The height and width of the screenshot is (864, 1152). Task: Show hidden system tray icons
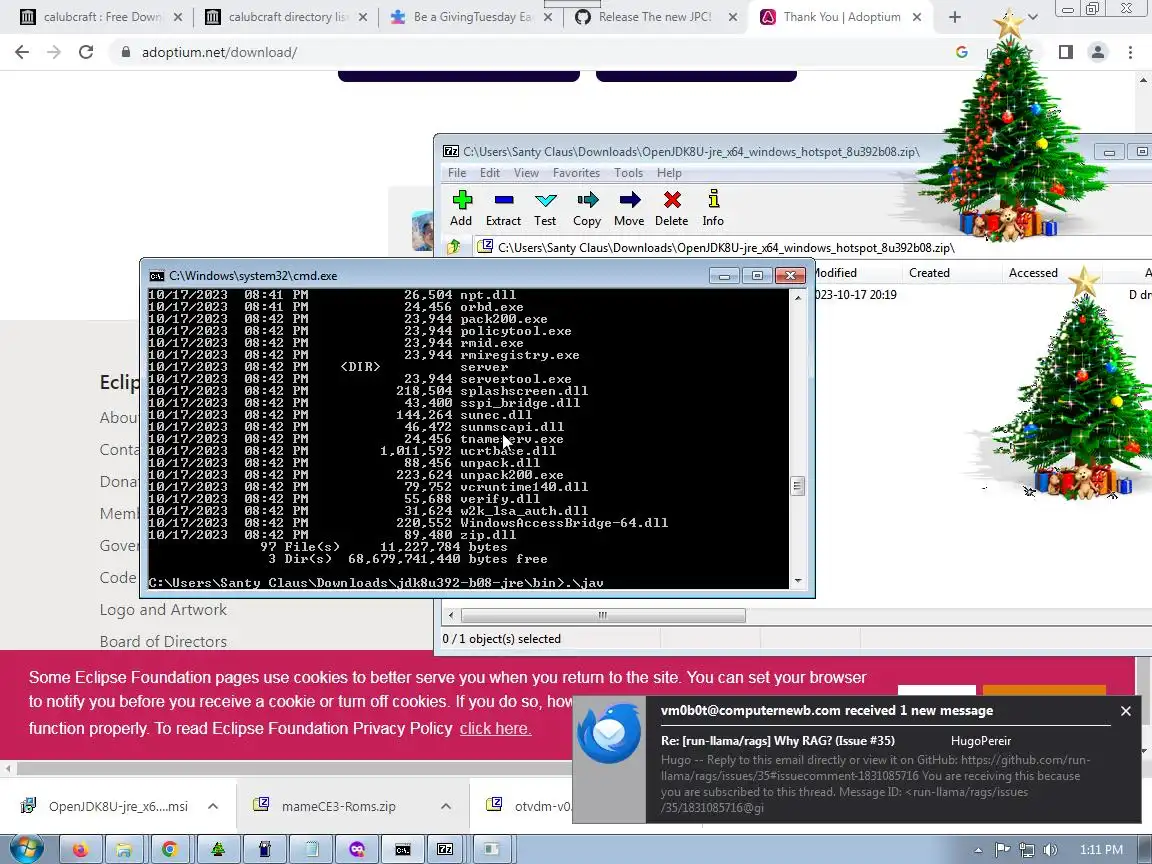coord(978,850)
